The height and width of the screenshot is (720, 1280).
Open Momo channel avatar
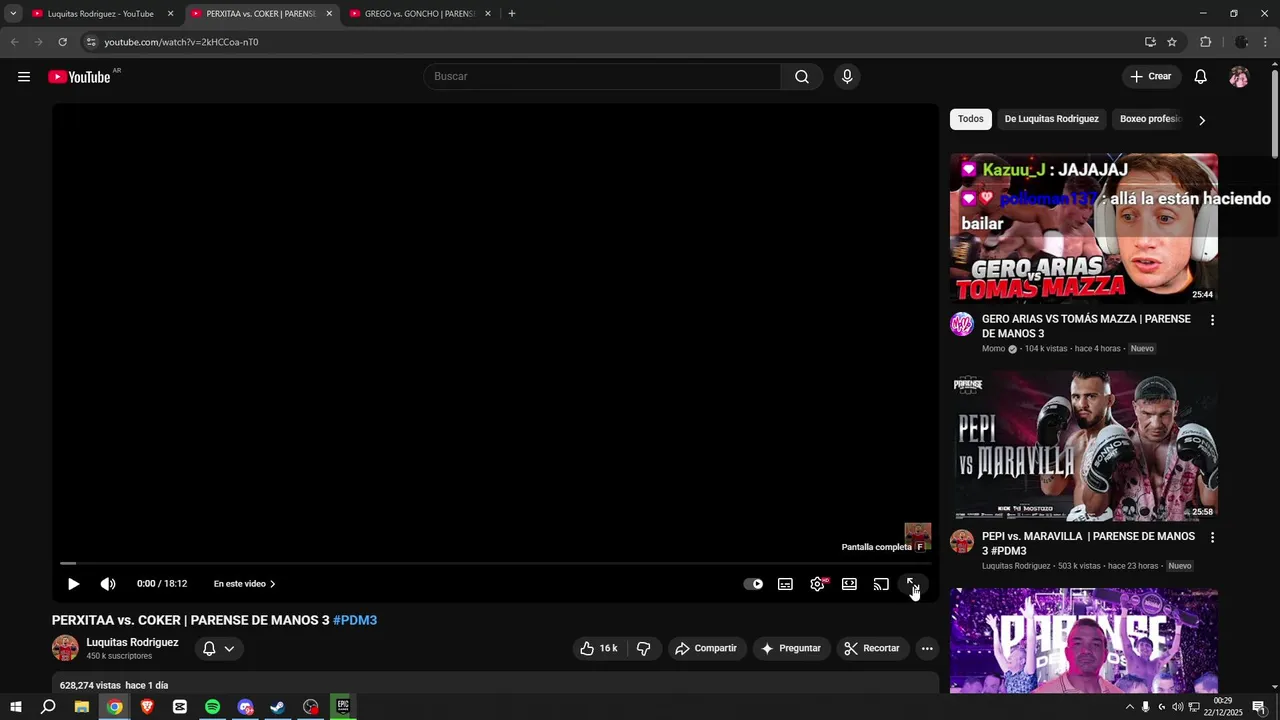click(x=962, y=324)
